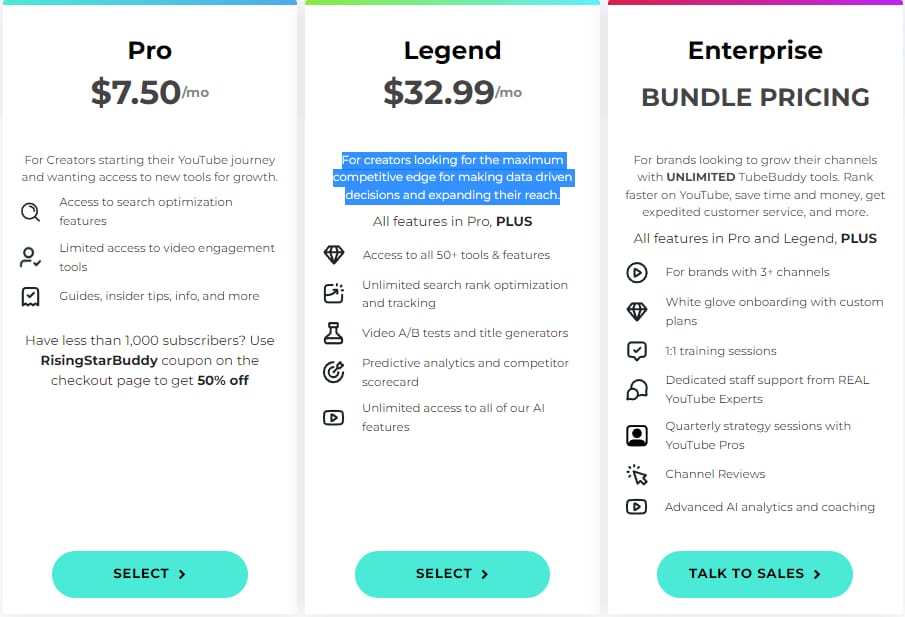Click the play-circle icon for 3+ channels

tap(637, 272)
